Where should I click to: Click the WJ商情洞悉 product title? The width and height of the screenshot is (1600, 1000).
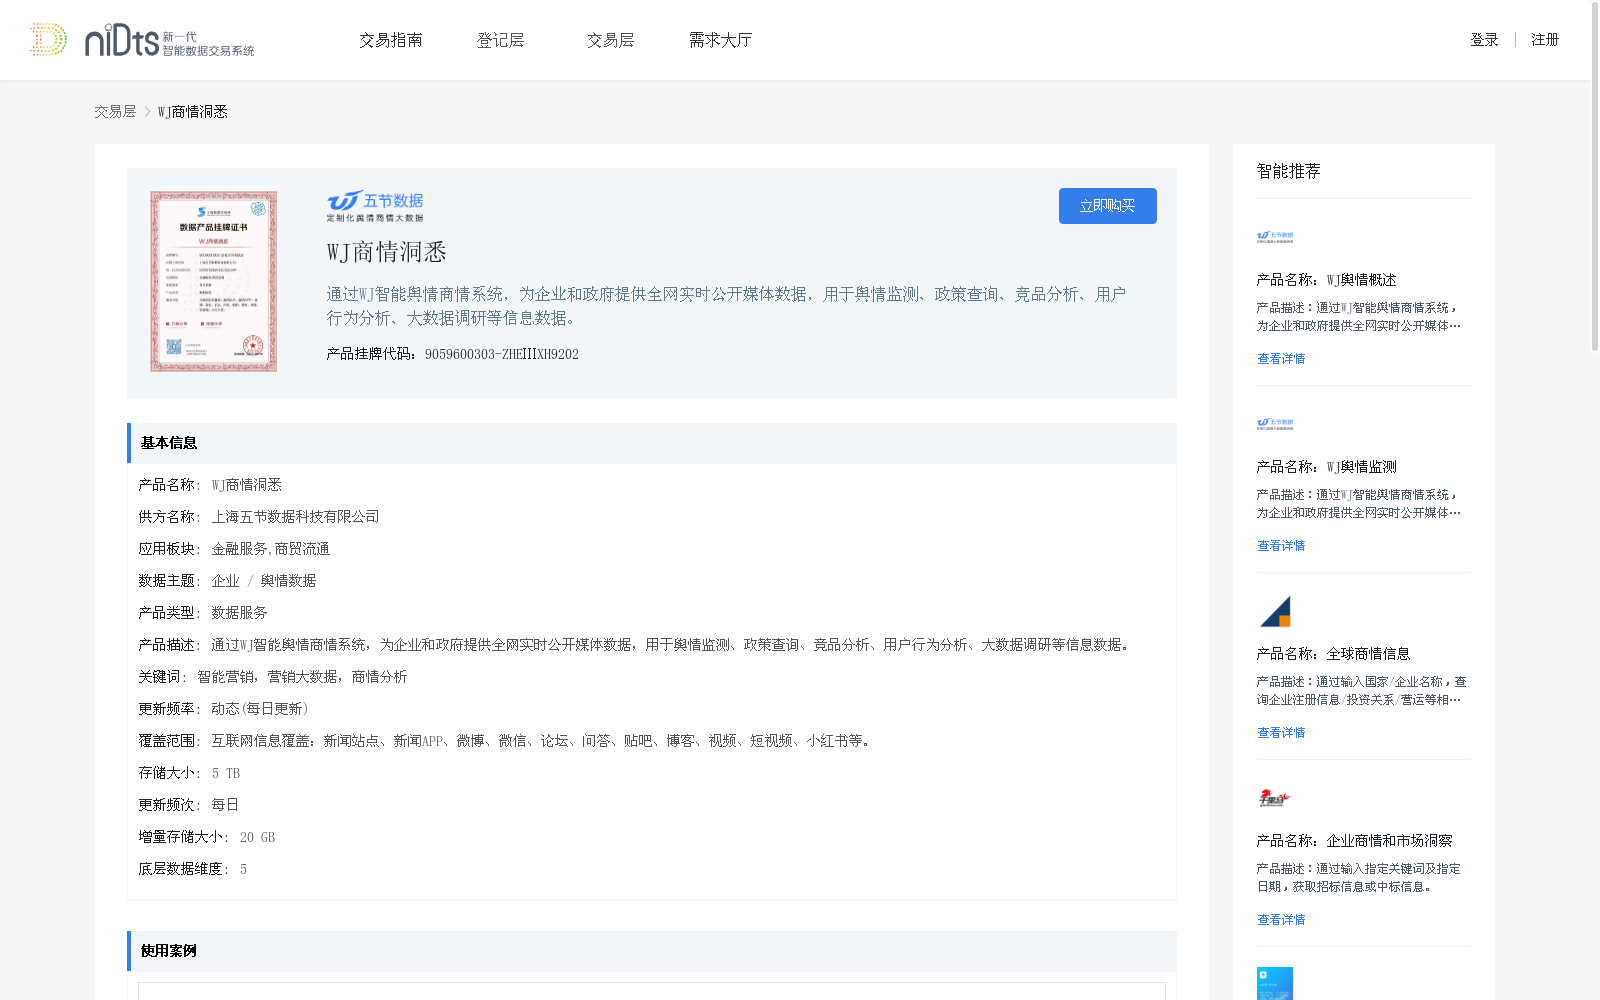pos(386,252)
